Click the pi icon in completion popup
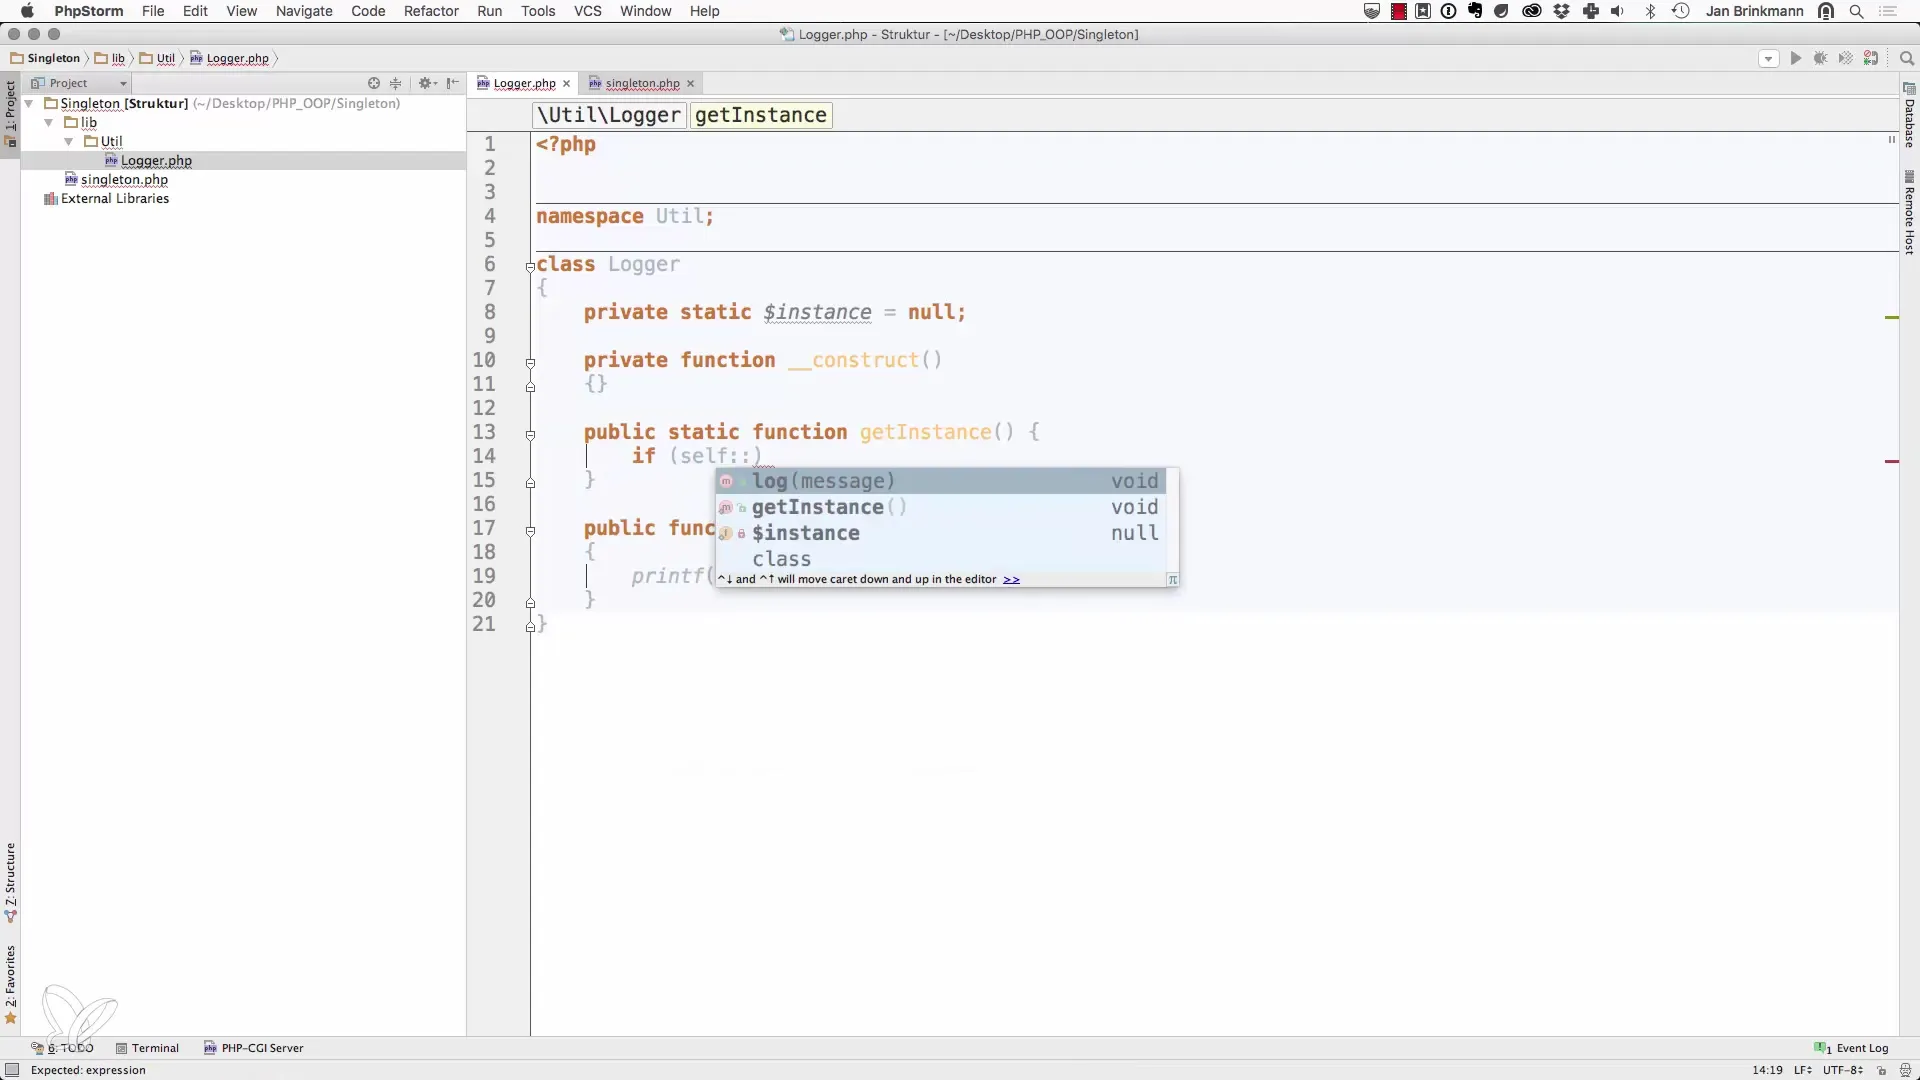This screenshot has width=1920, height=1080. (x=1172, y=579)
